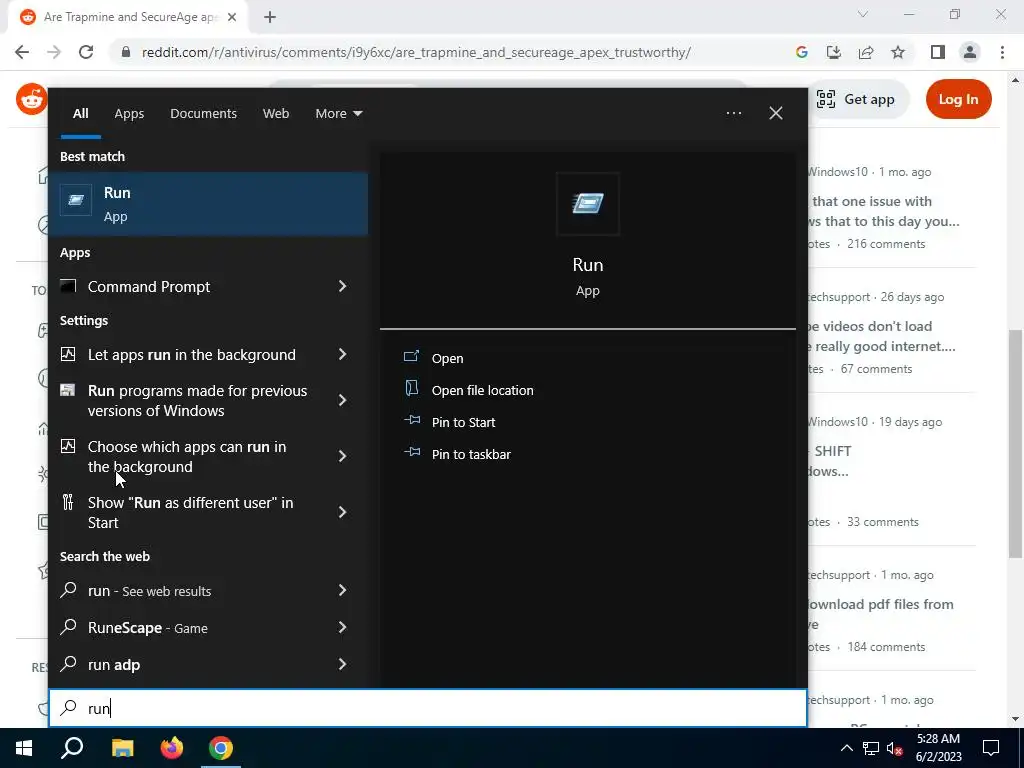This screenshot has width=1024, height=768.
Task: Switch to Chrome in the taskbar
Action: point(221,748)
